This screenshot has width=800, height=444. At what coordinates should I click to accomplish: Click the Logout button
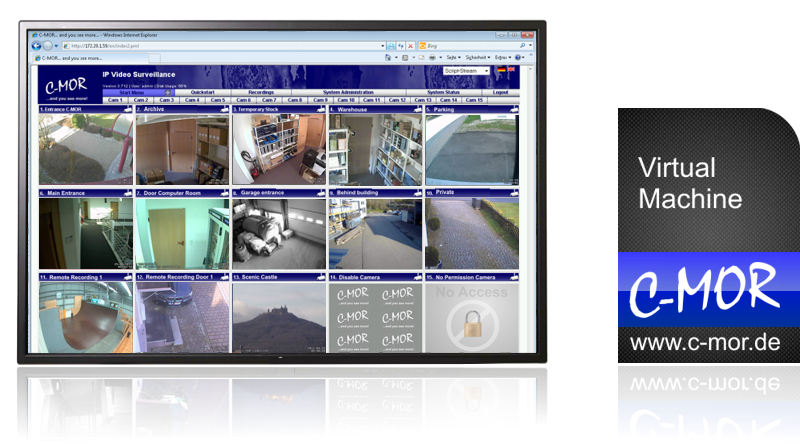pyautogui.click(x=500, y=92)
